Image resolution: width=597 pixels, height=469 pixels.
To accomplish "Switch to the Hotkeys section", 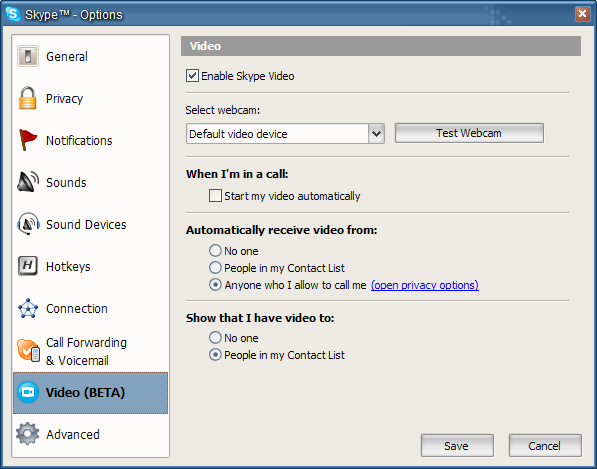I will pyautogui.click(x=91, y=266).
